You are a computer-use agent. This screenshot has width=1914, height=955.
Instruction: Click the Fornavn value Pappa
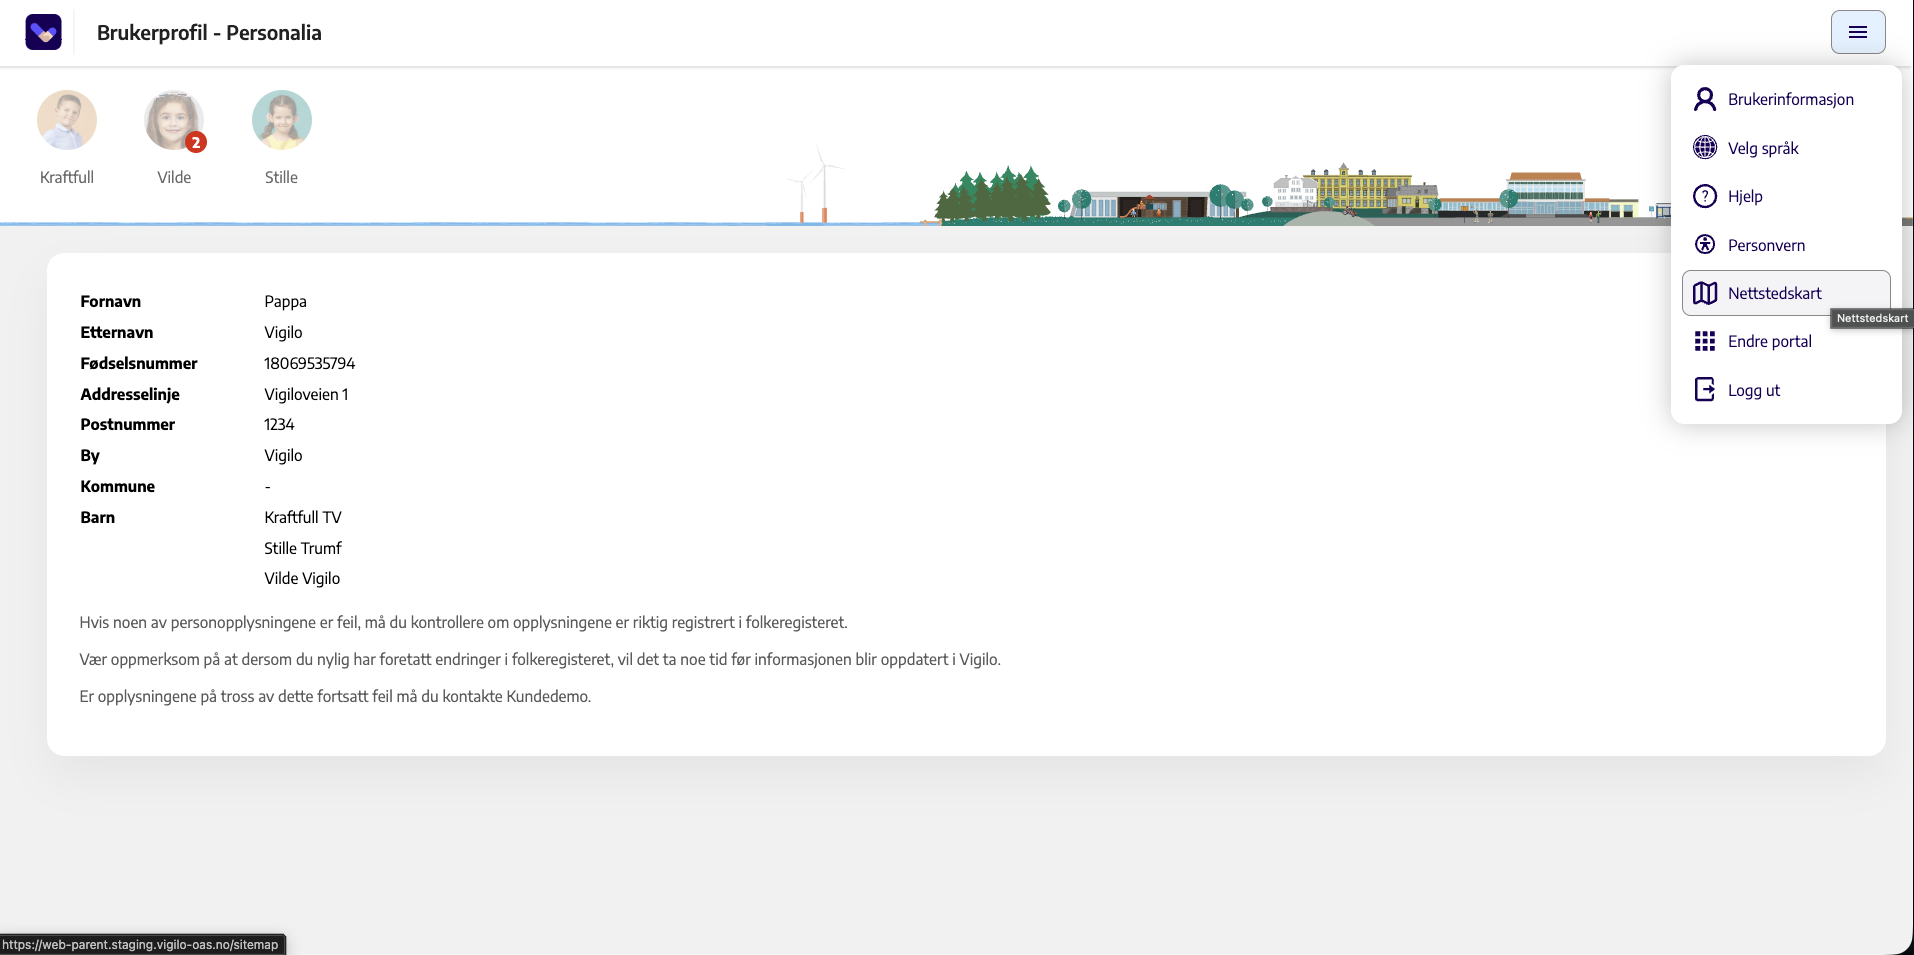tap(285, 301)
